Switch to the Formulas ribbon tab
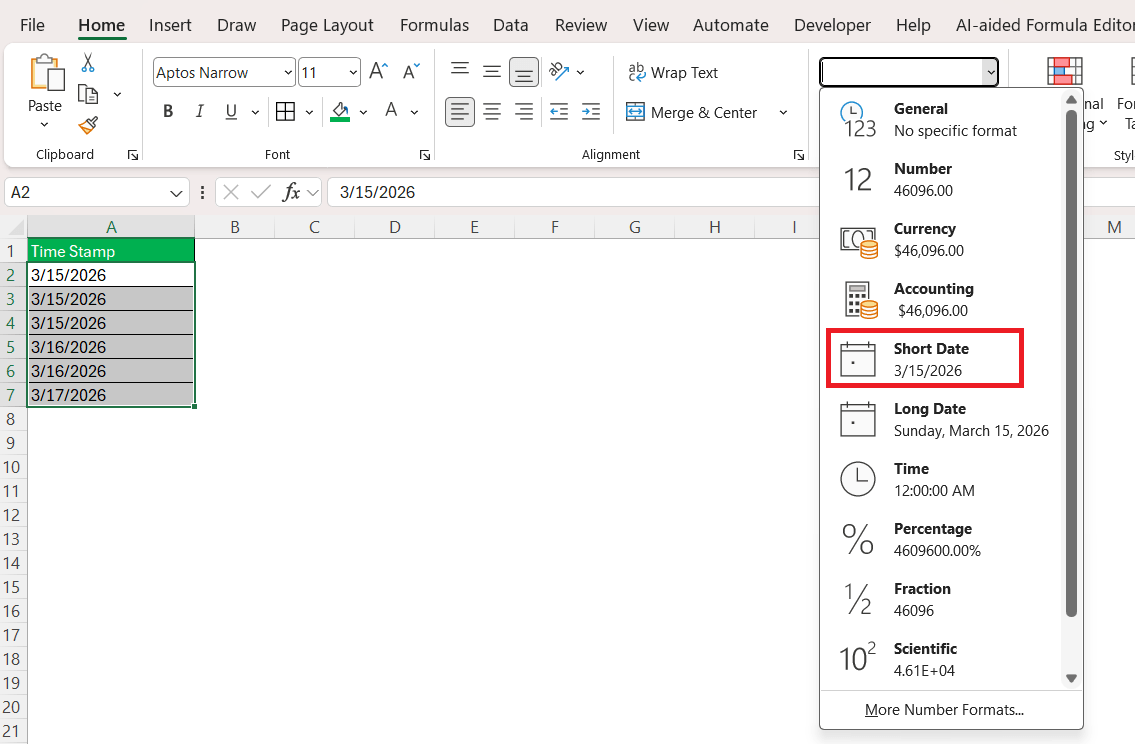This screenshot has width=1135, height=744. pos(434,25)
